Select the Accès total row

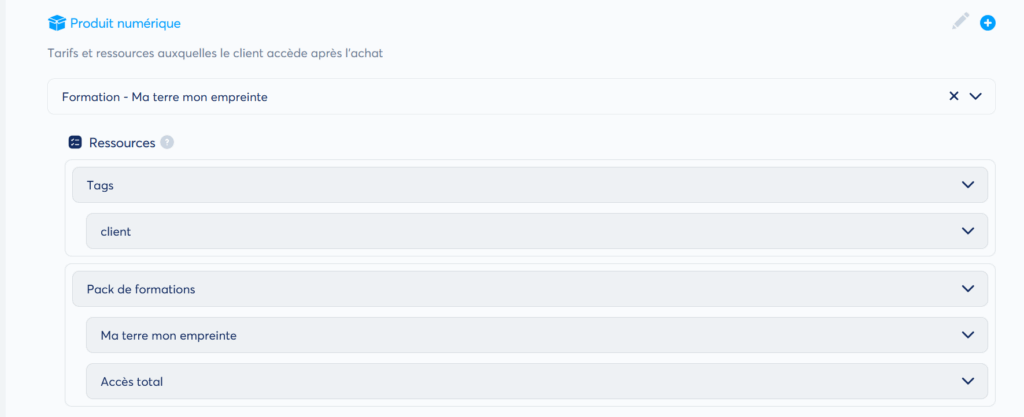pos(537,381)
